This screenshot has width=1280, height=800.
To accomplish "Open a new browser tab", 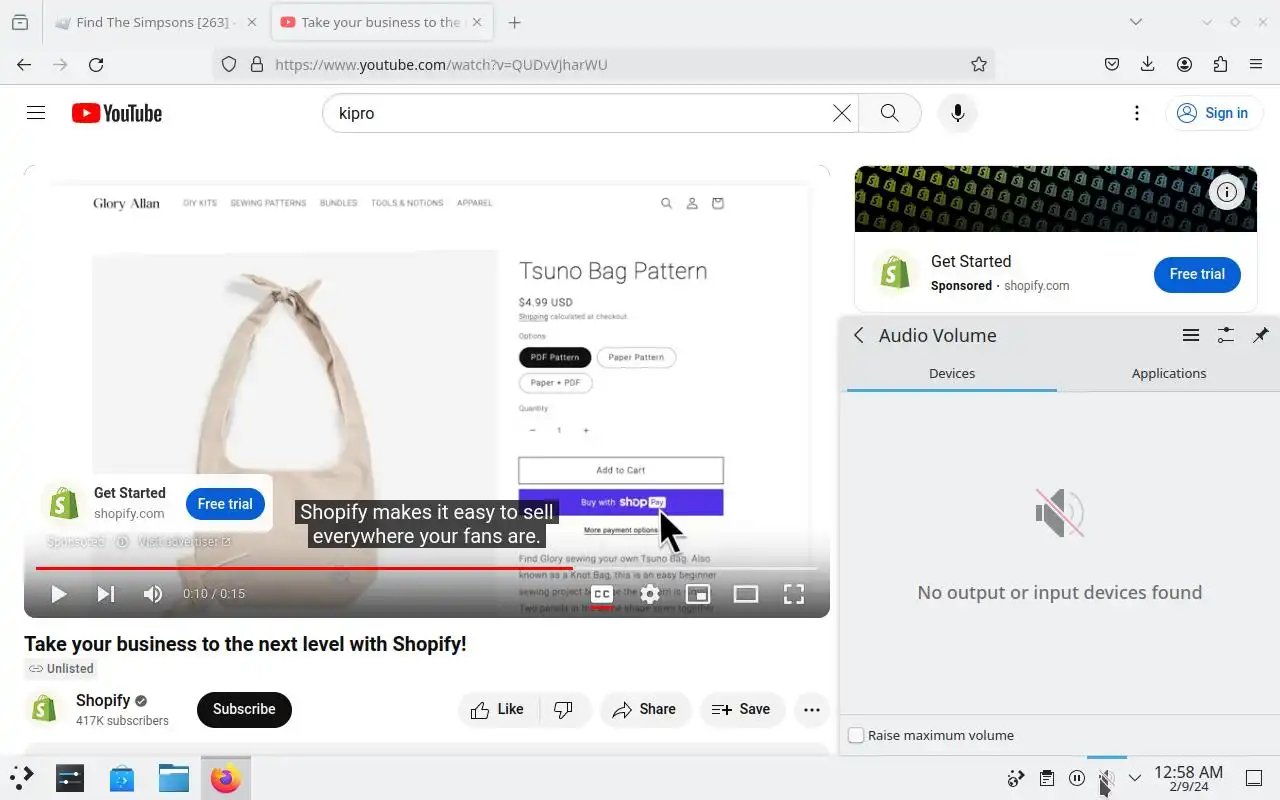I will pos(514,22).
